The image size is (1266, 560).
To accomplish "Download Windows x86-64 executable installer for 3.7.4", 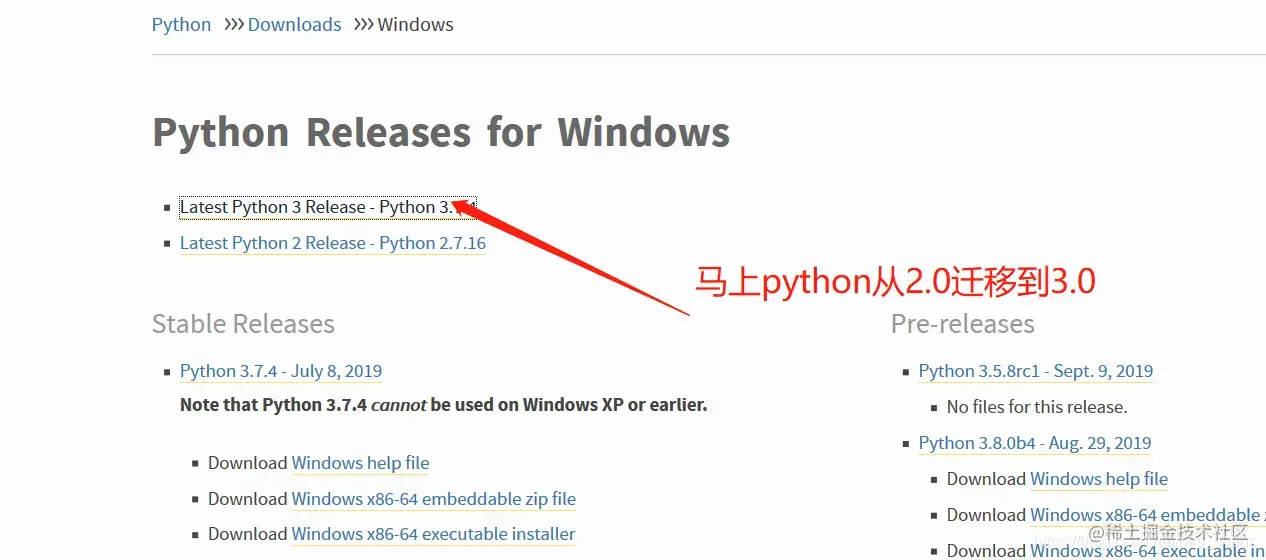I will (x=433, y=535).
